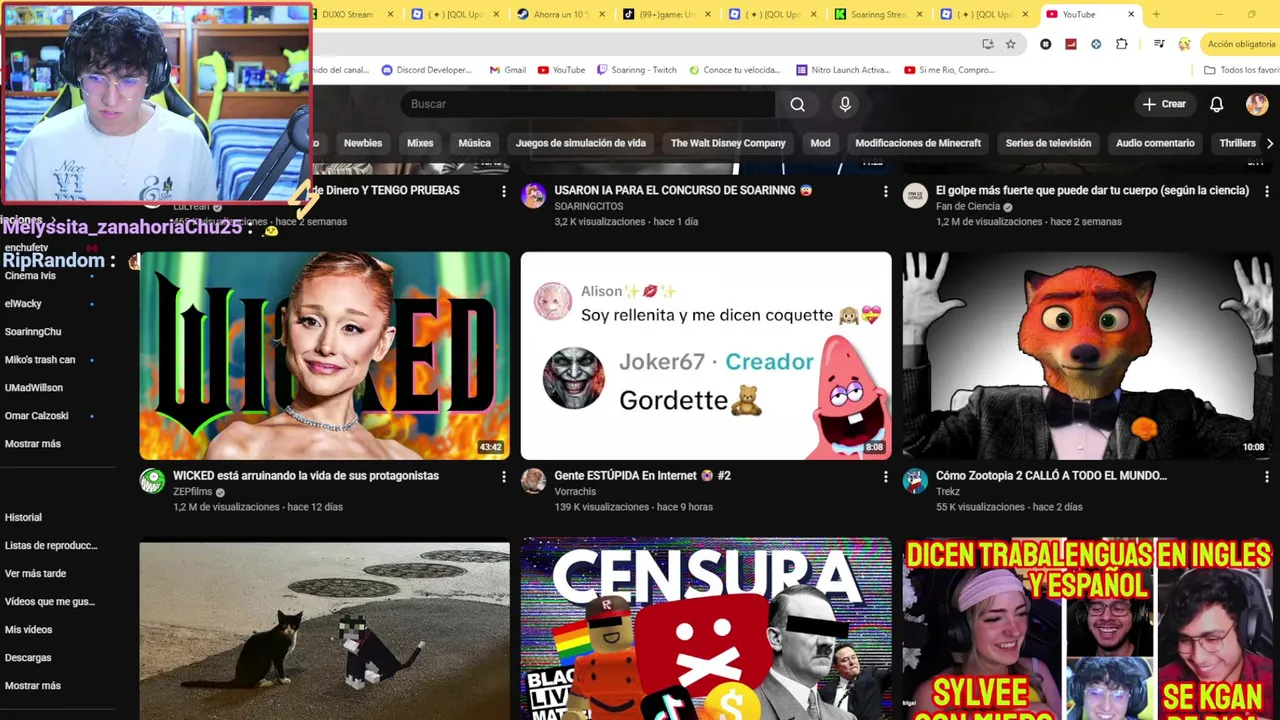Click the Acción obligatoria button
Screen dimensions: 1280x720
(1241, 44)
